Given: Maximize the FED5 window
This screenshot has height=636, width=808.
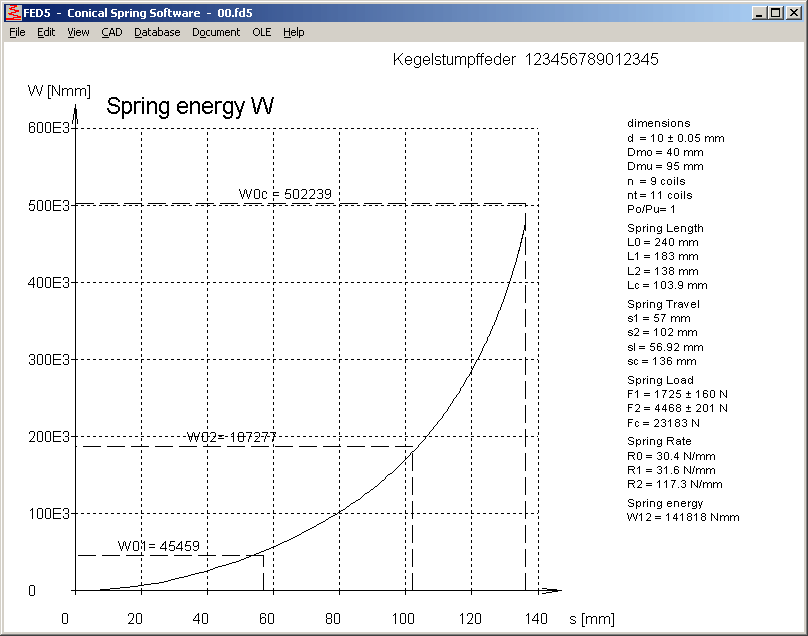Looking at the screenshot, I should click(775, 13).
